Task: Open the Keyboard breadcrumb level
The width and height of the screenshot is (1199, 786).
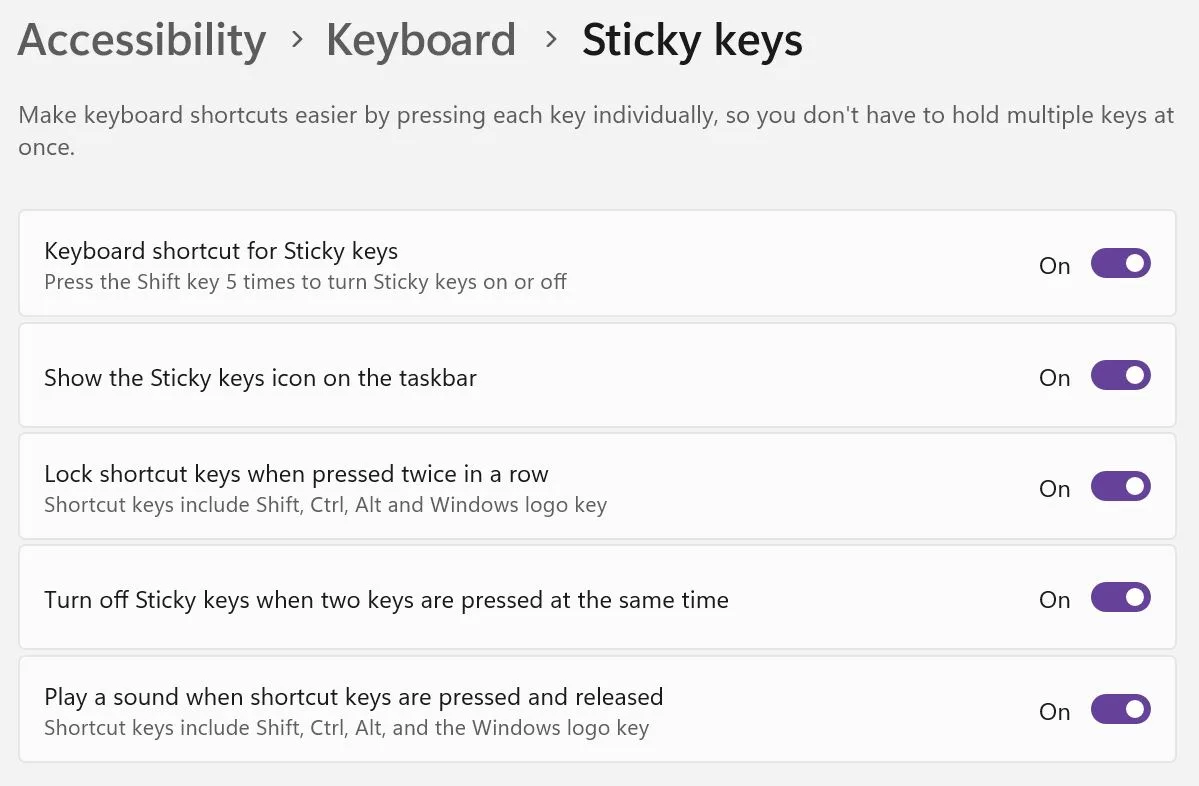Action: click(x=421, y=40)
